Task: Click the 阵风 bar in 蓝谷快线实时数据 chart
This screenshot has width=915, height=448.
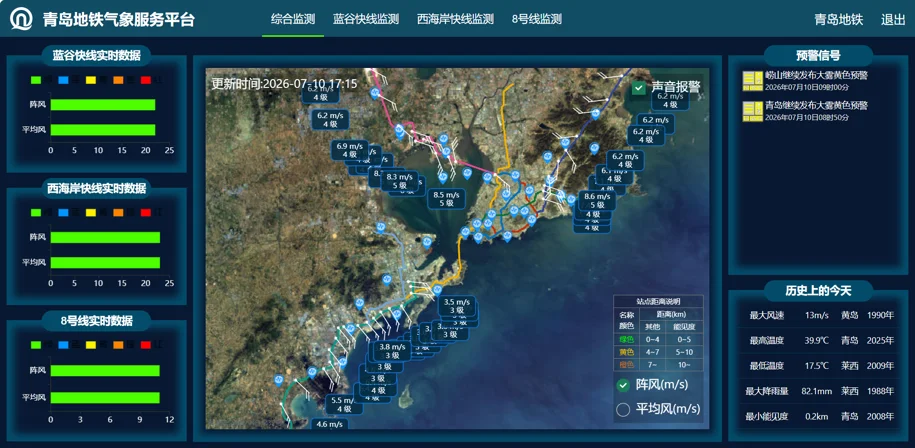Action: point(103,104)
